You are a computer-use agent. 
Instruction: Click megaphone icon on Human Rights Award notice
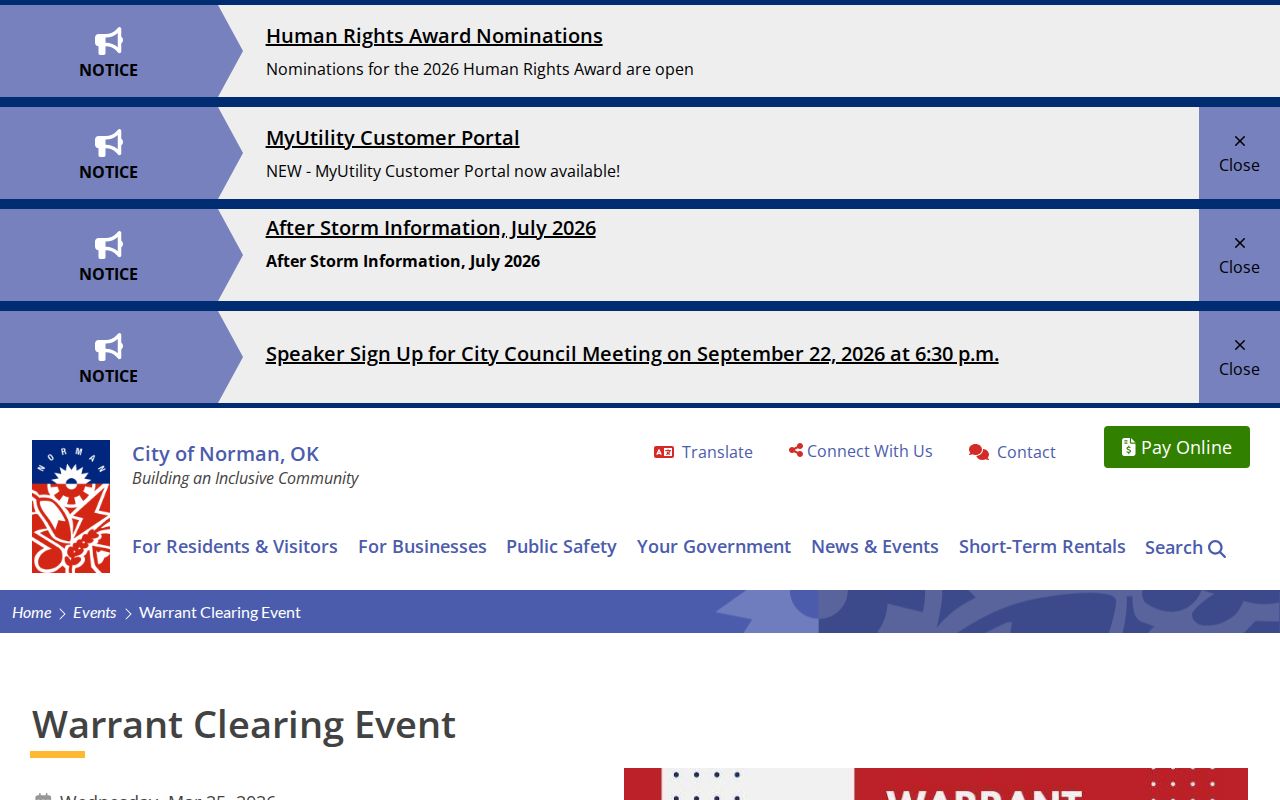109,41
